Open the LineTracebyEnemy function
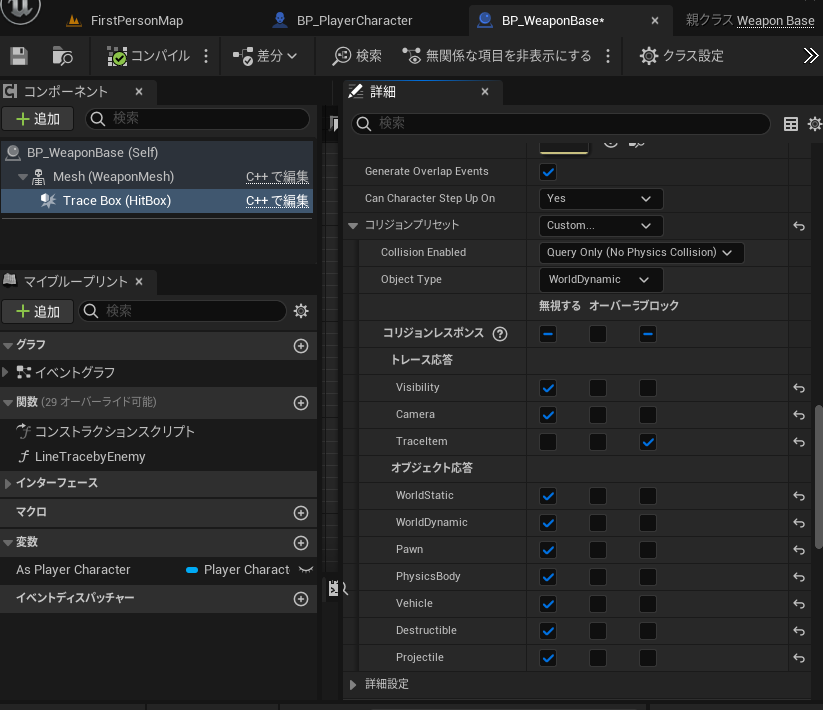The width and height of the screenshot is (823, 710). [90, 457]
